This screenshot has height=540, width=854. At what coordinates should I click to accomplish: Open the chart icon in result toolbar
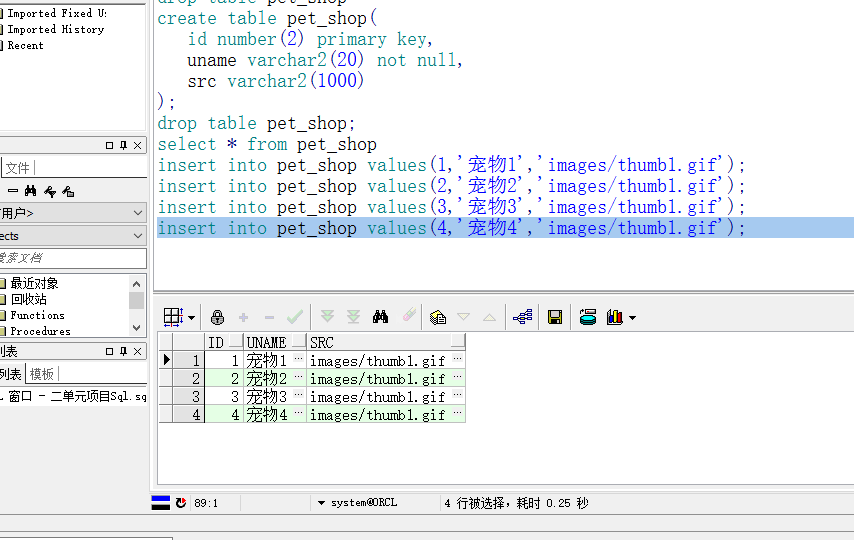[x=615, y=317]
